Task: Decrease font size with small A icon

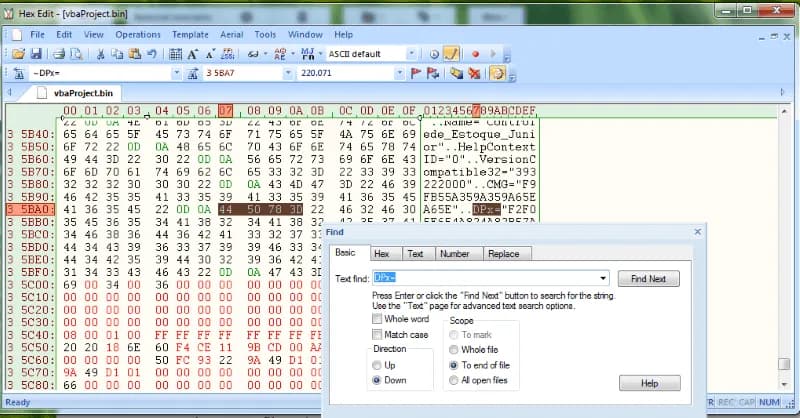Action: click(x=210, y=54)
